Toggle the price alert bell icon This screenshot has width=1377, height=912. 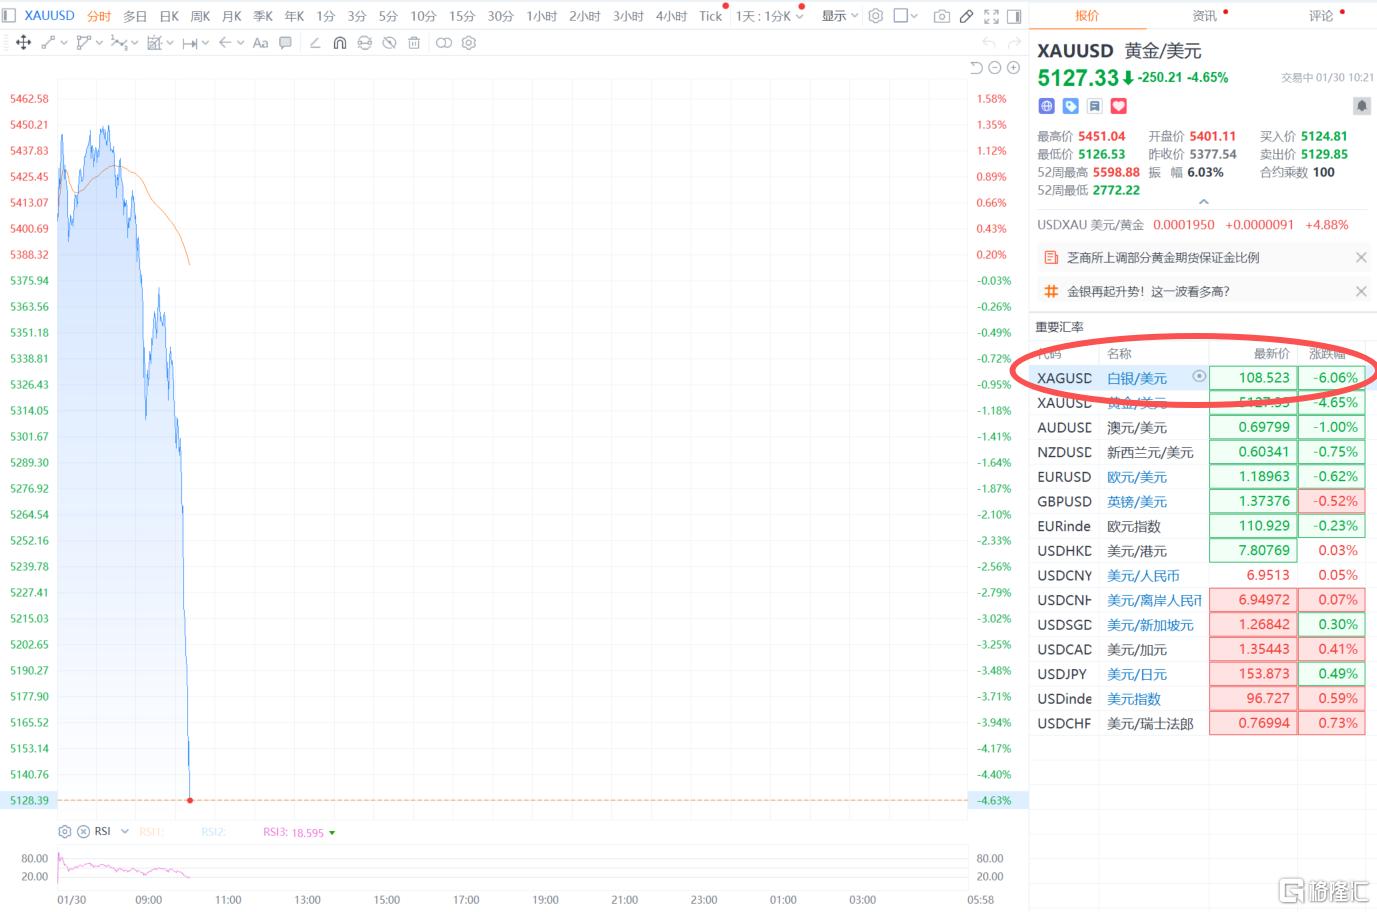pos(1362,106)
